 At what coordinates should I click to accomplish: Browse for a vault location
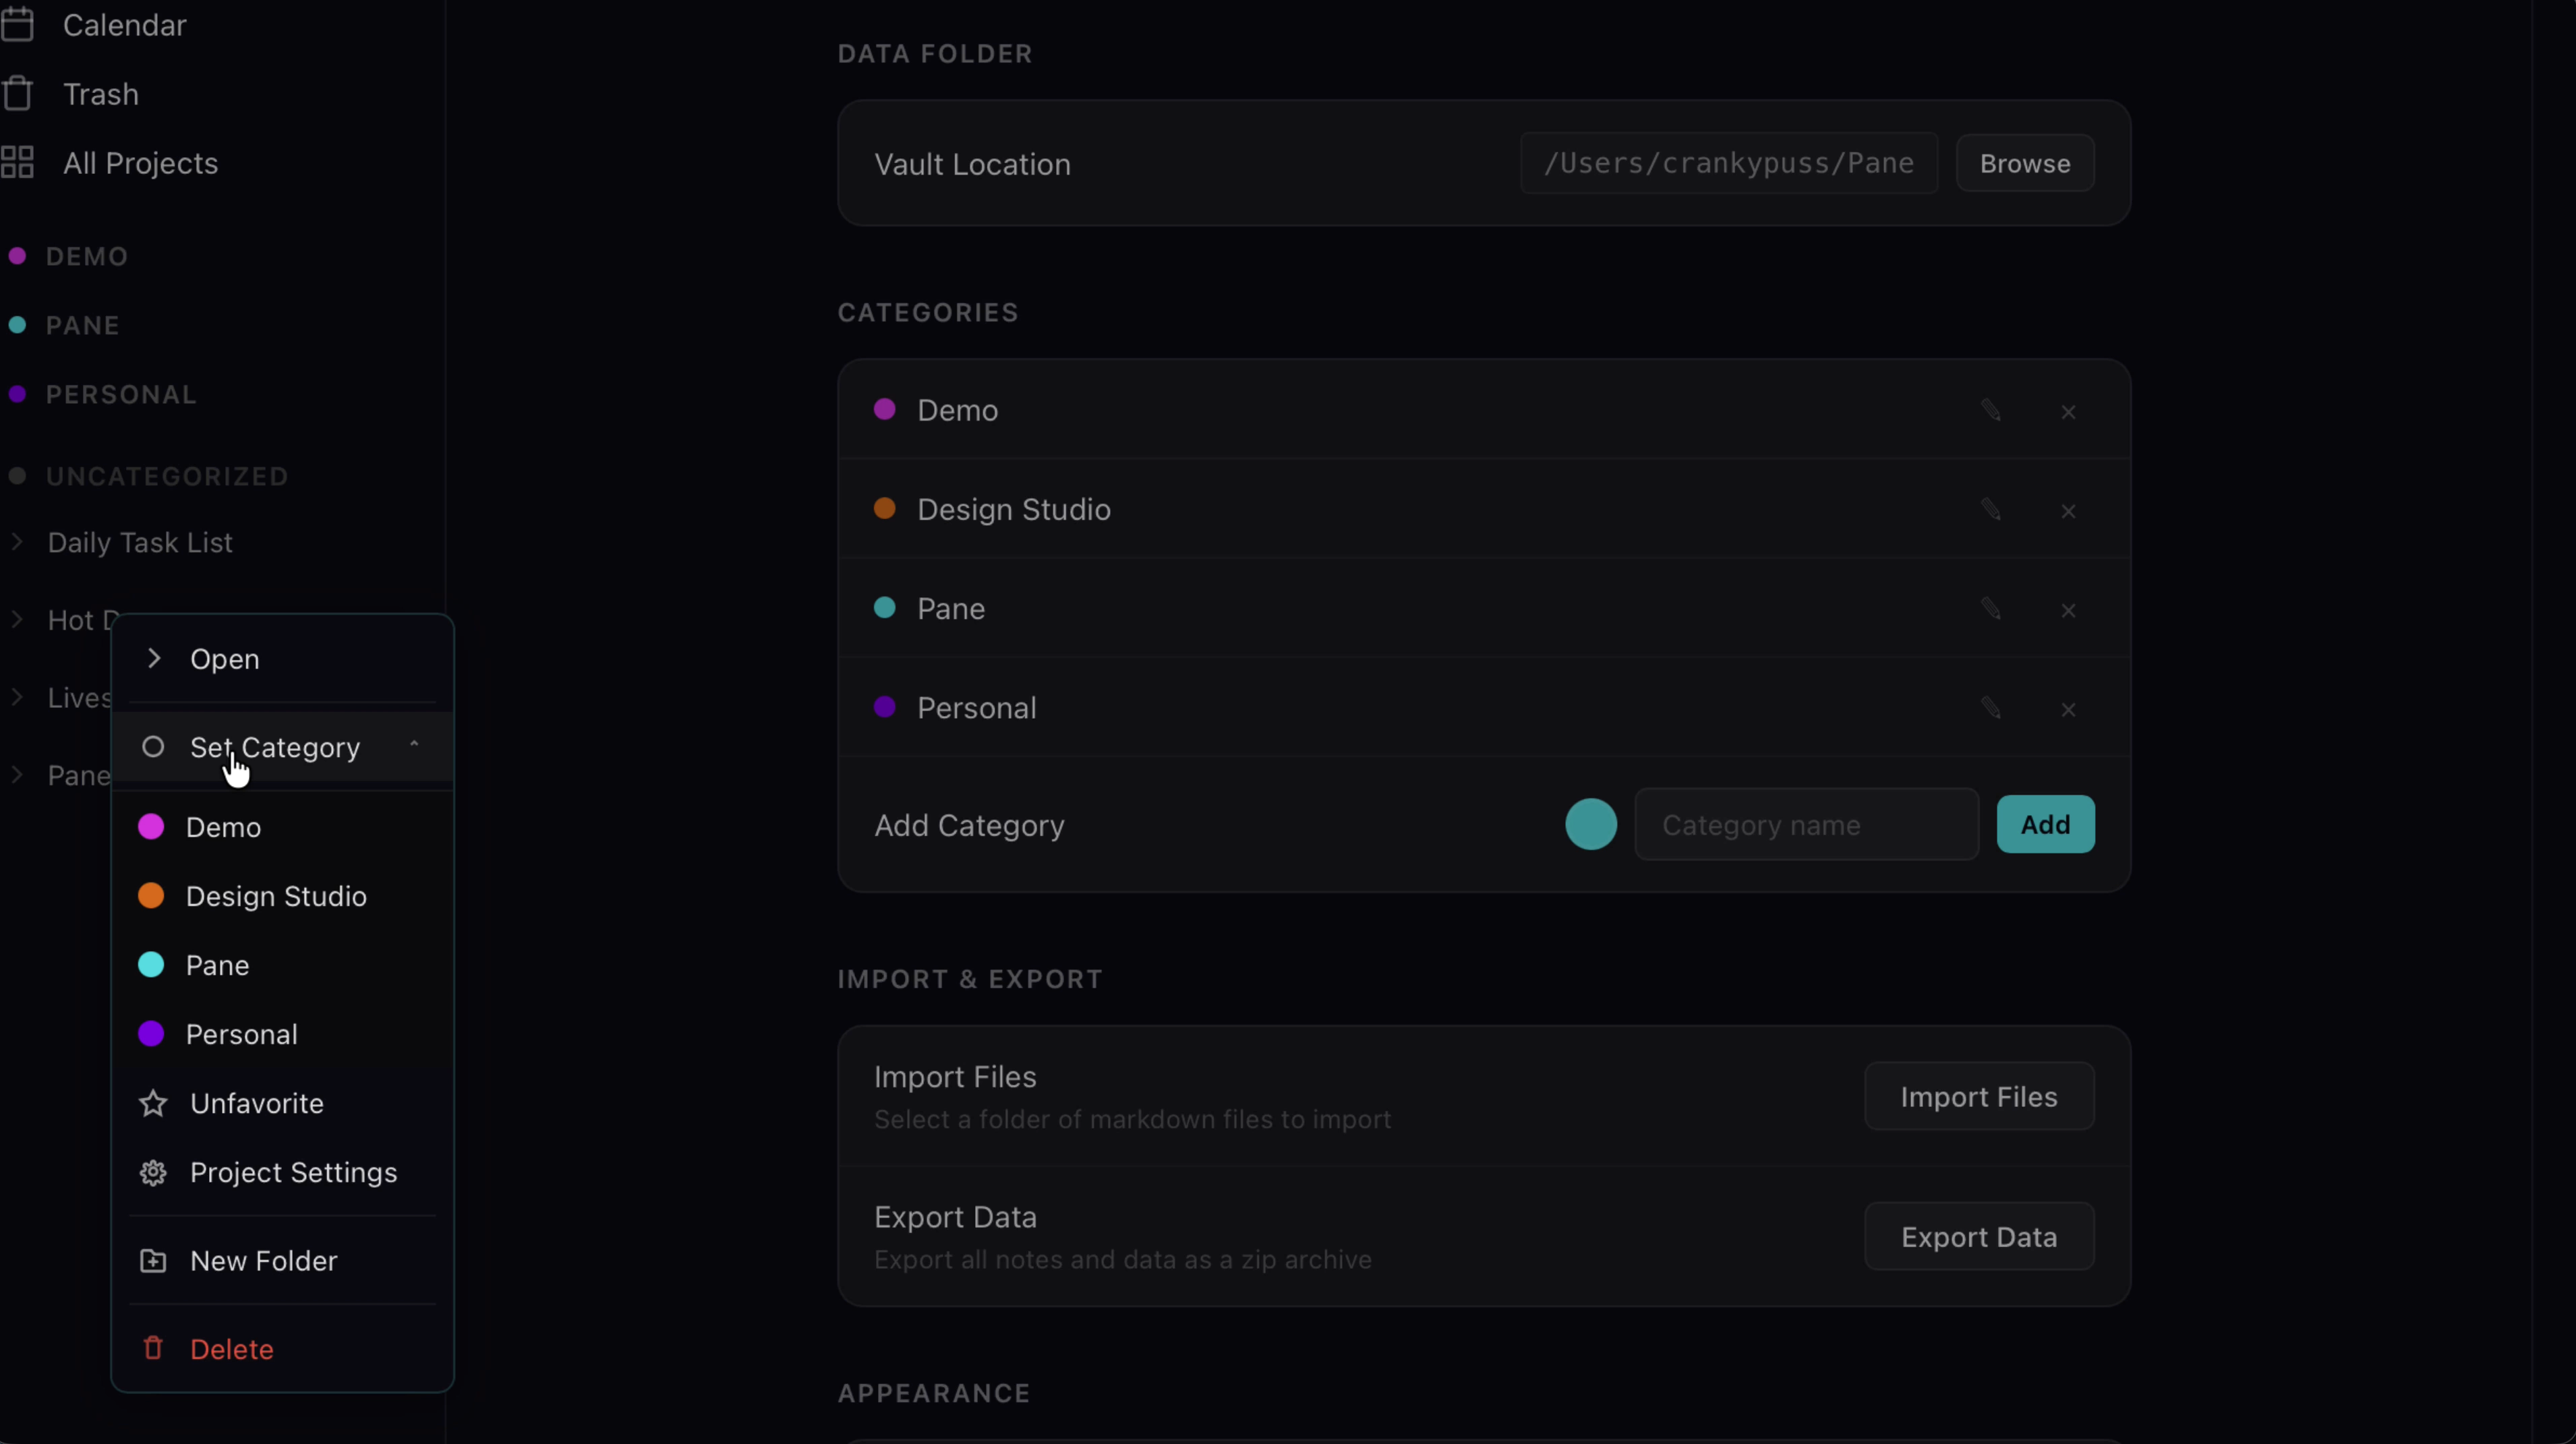tap(2025, 163)
